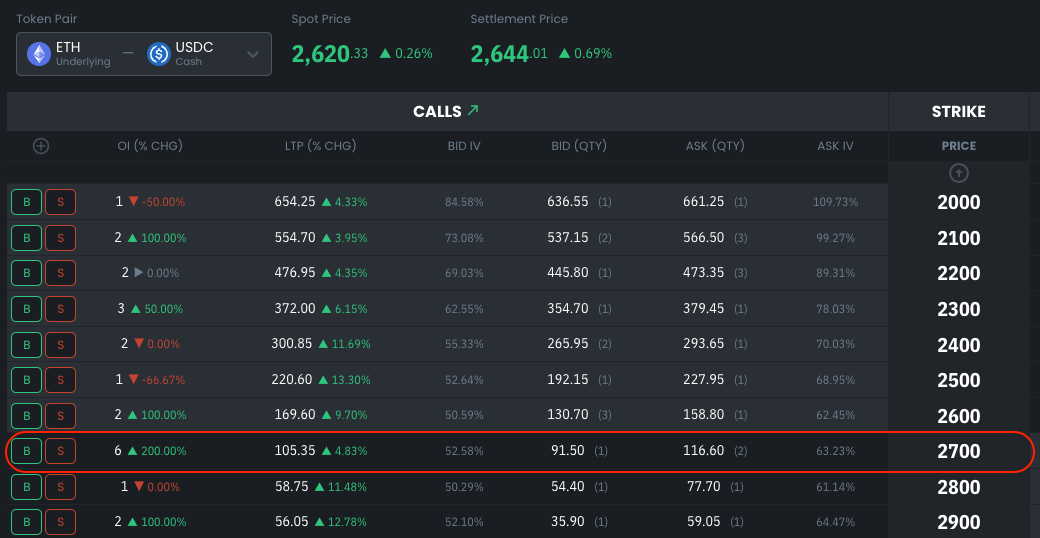Click the ETH token icon
Screen dimensions: 1040x538
point(39,54)
